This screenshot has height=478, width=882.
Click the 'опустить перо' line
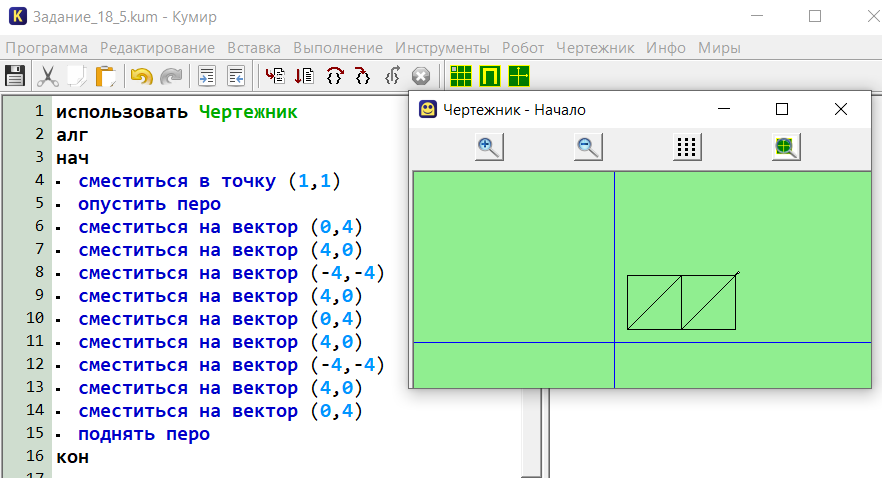pyautogui.click(x=150, y=204)
